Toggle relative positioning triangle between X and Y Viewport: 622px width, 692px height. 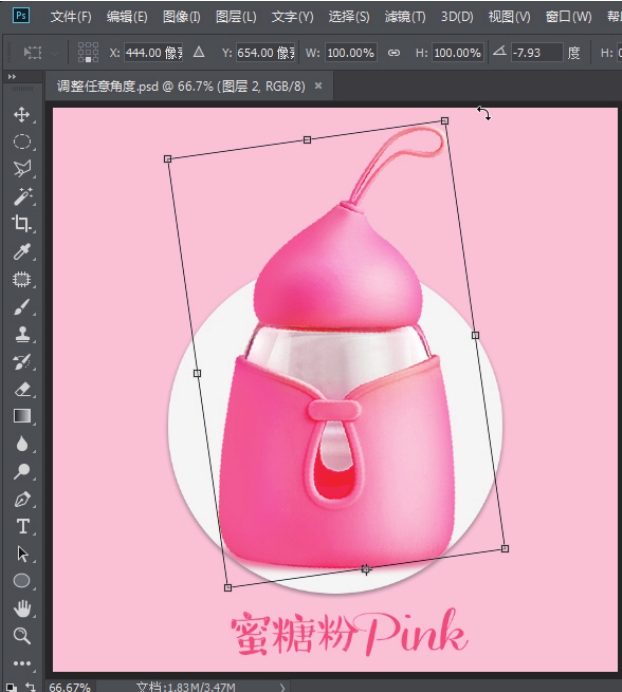[198, 52]
